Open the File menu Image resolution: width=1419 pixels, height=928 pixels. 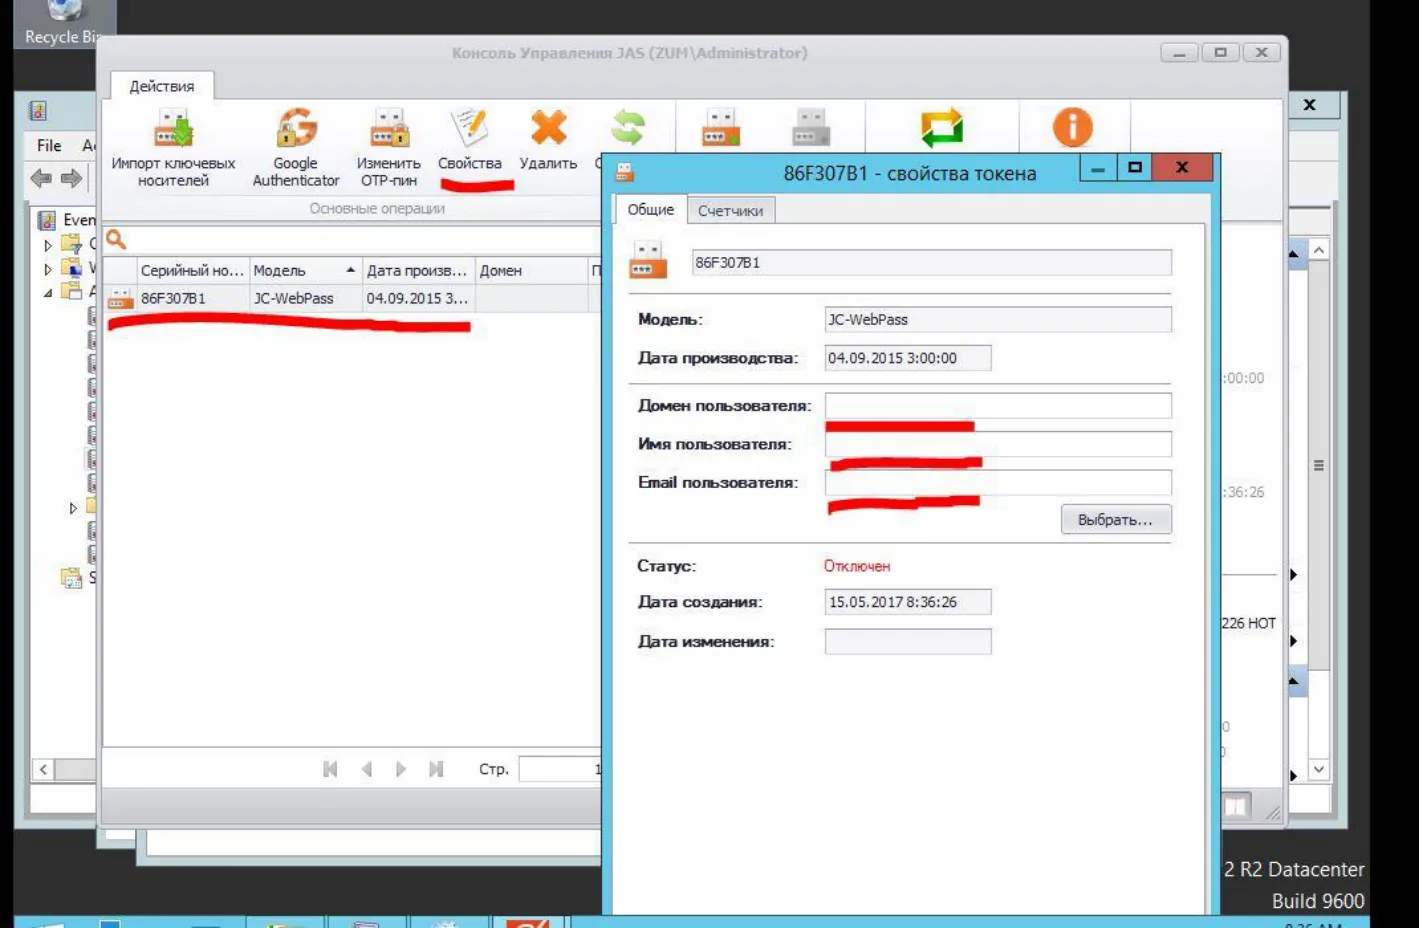(49, 146)
